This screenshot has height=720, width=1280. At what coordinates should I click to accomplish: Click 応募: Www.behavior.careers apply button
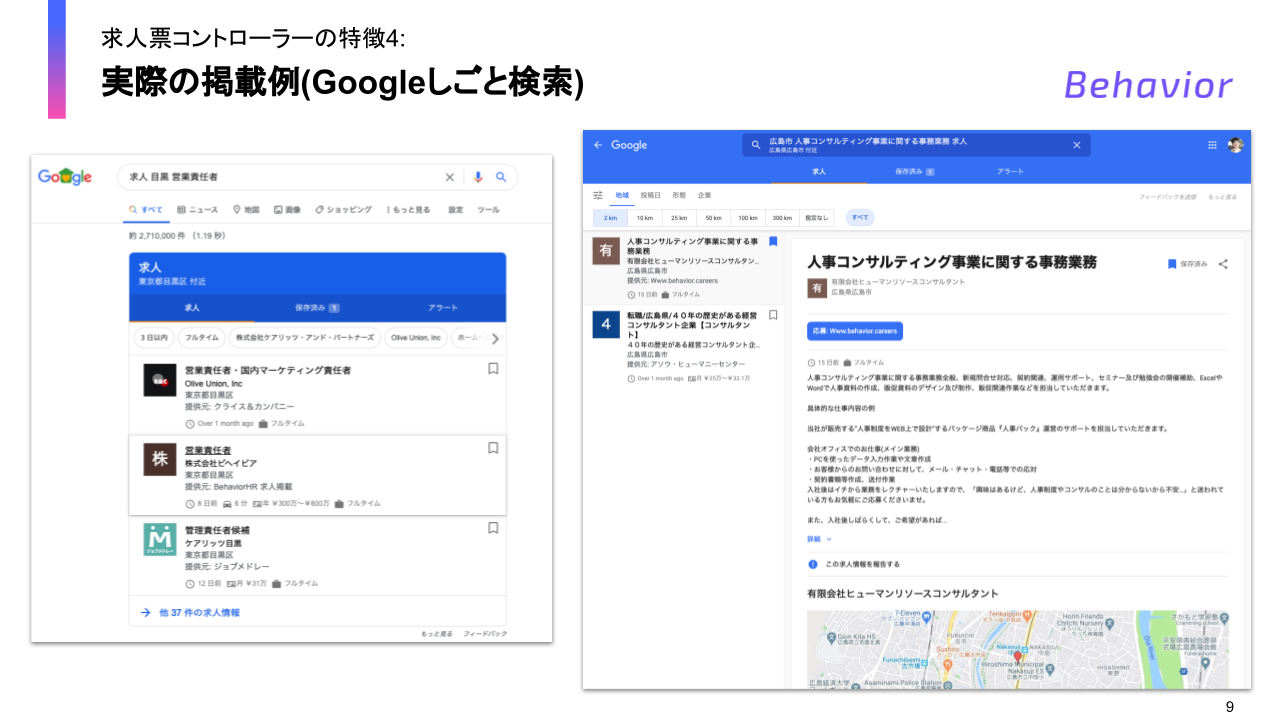pos(855,330)
